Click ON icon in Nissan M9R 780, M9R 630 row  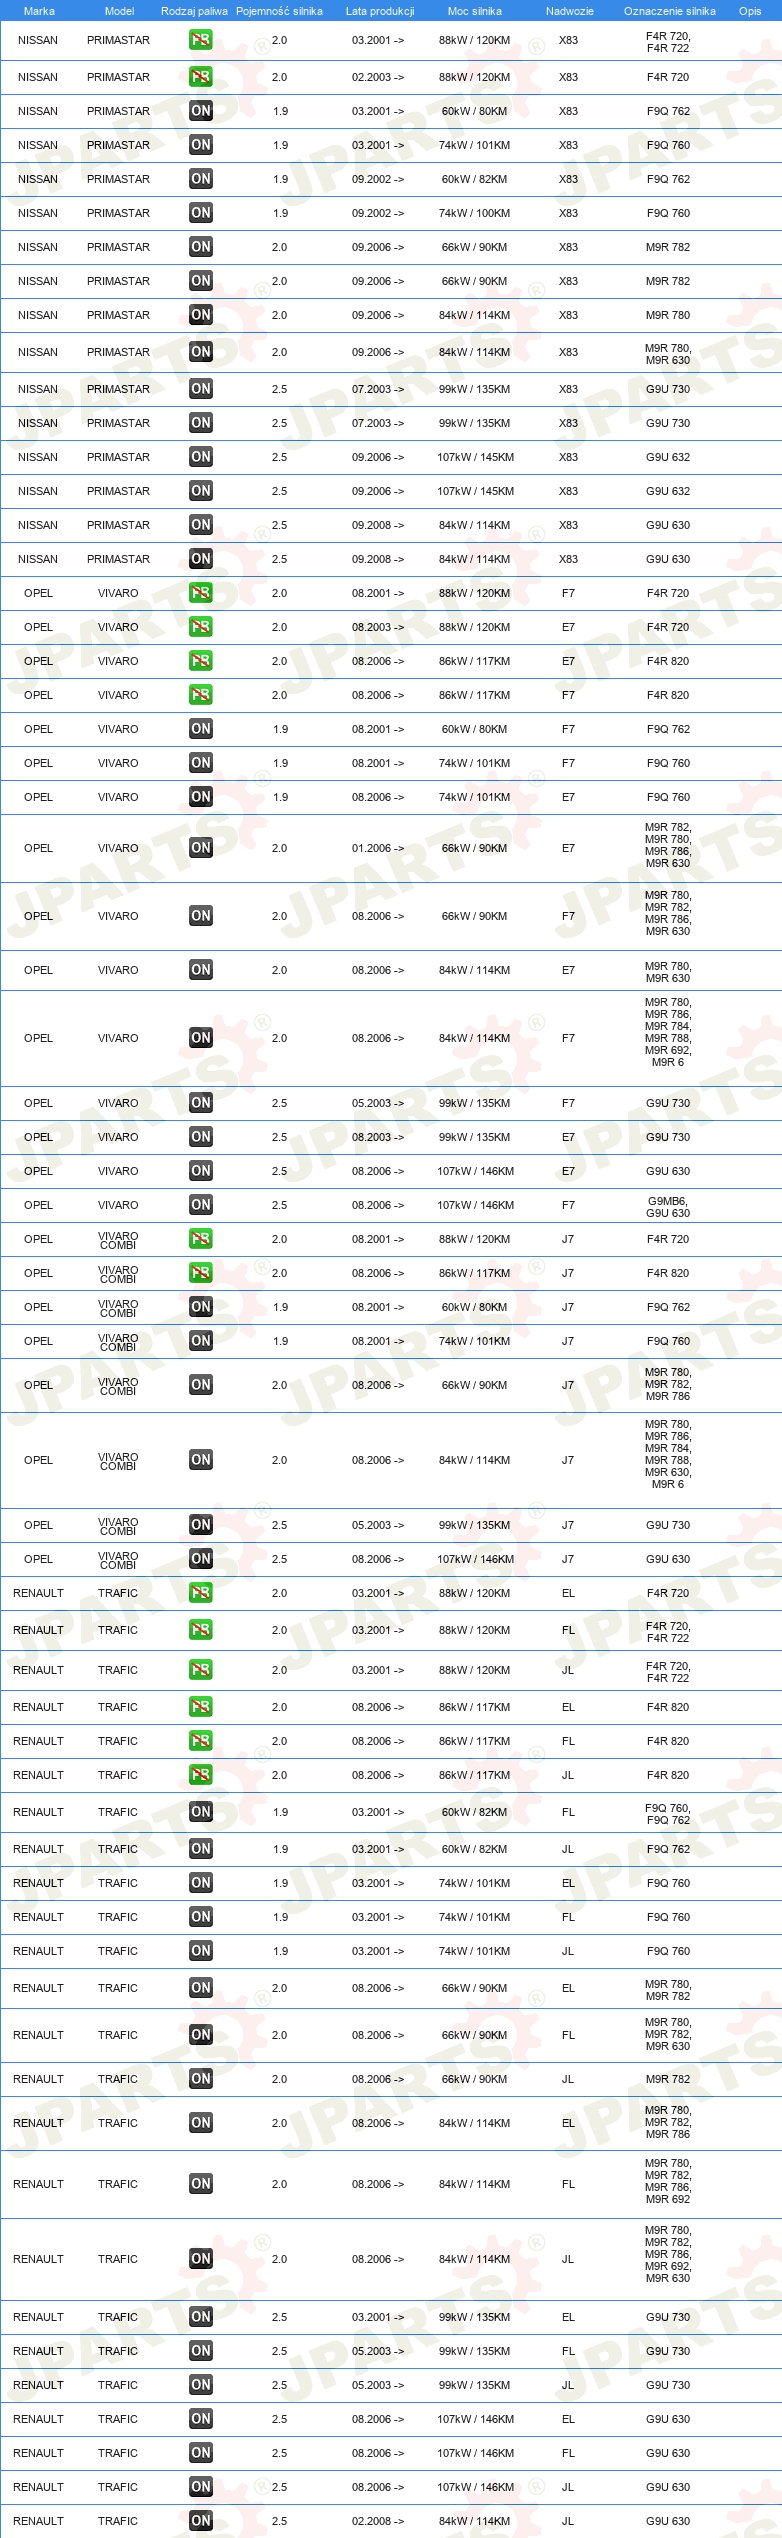(201, 352)
